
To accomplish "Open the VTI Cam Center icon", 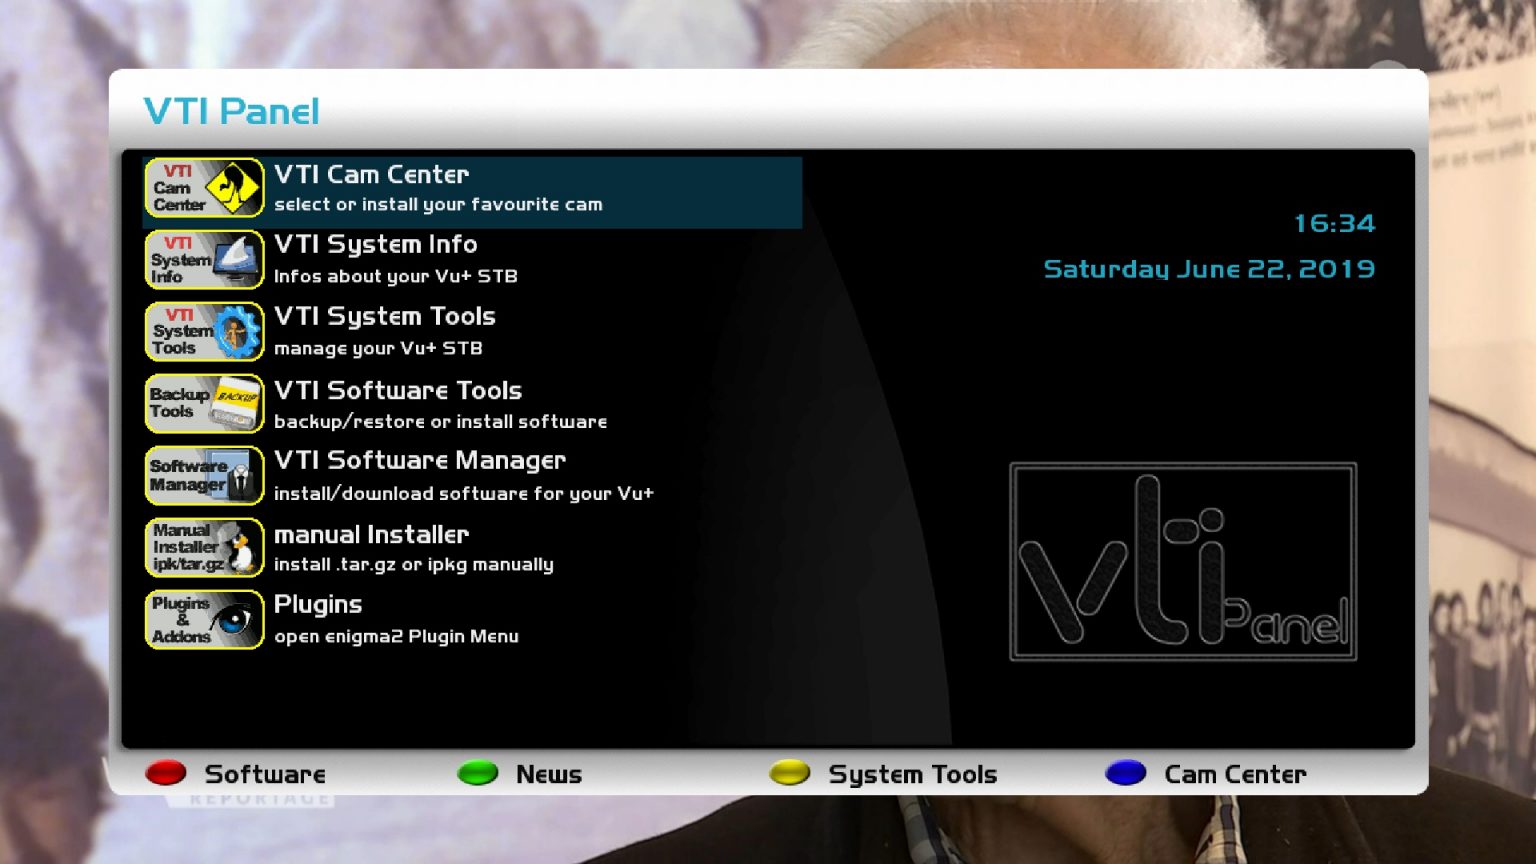I will pyautogui.click(x=204, y=188).
